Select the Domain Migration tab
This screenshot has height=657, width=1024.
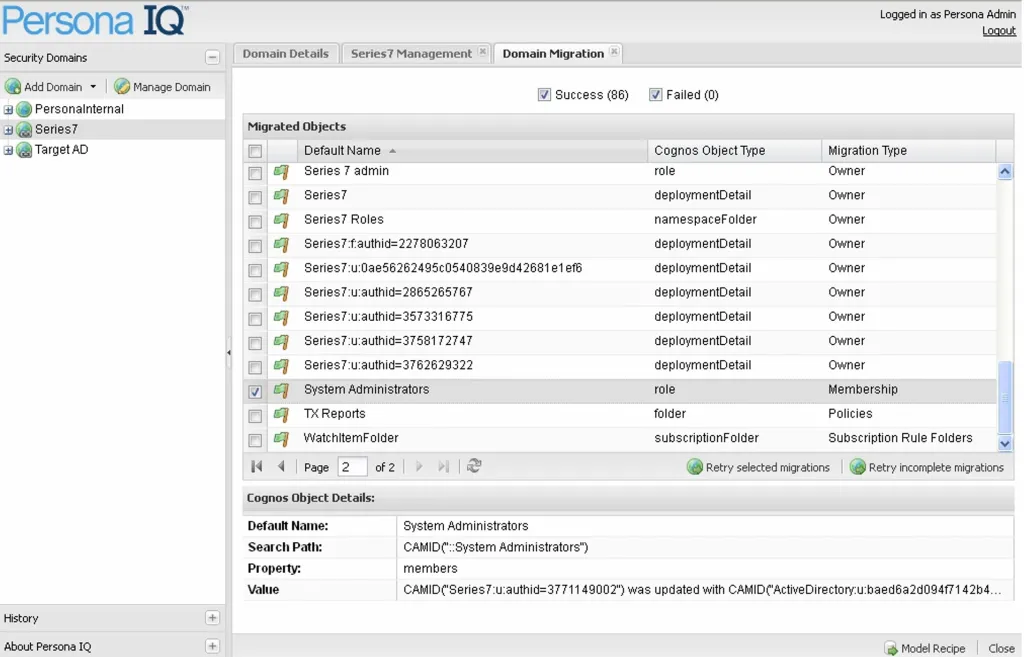point(552,54)
